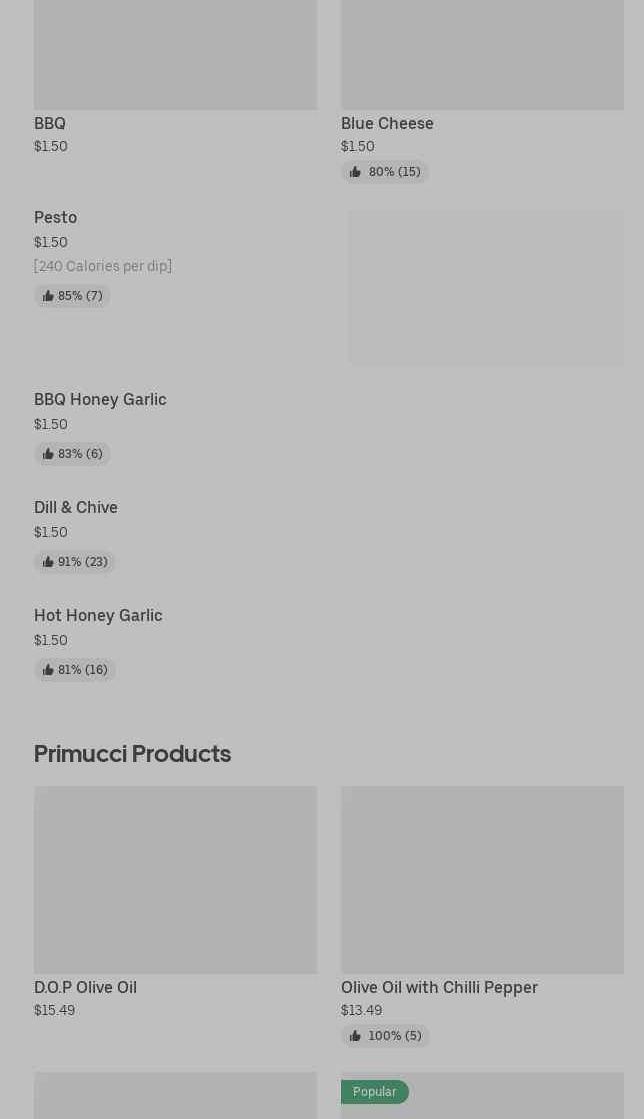Click the D.O.P Olive Oil product name

click(85, 987)
